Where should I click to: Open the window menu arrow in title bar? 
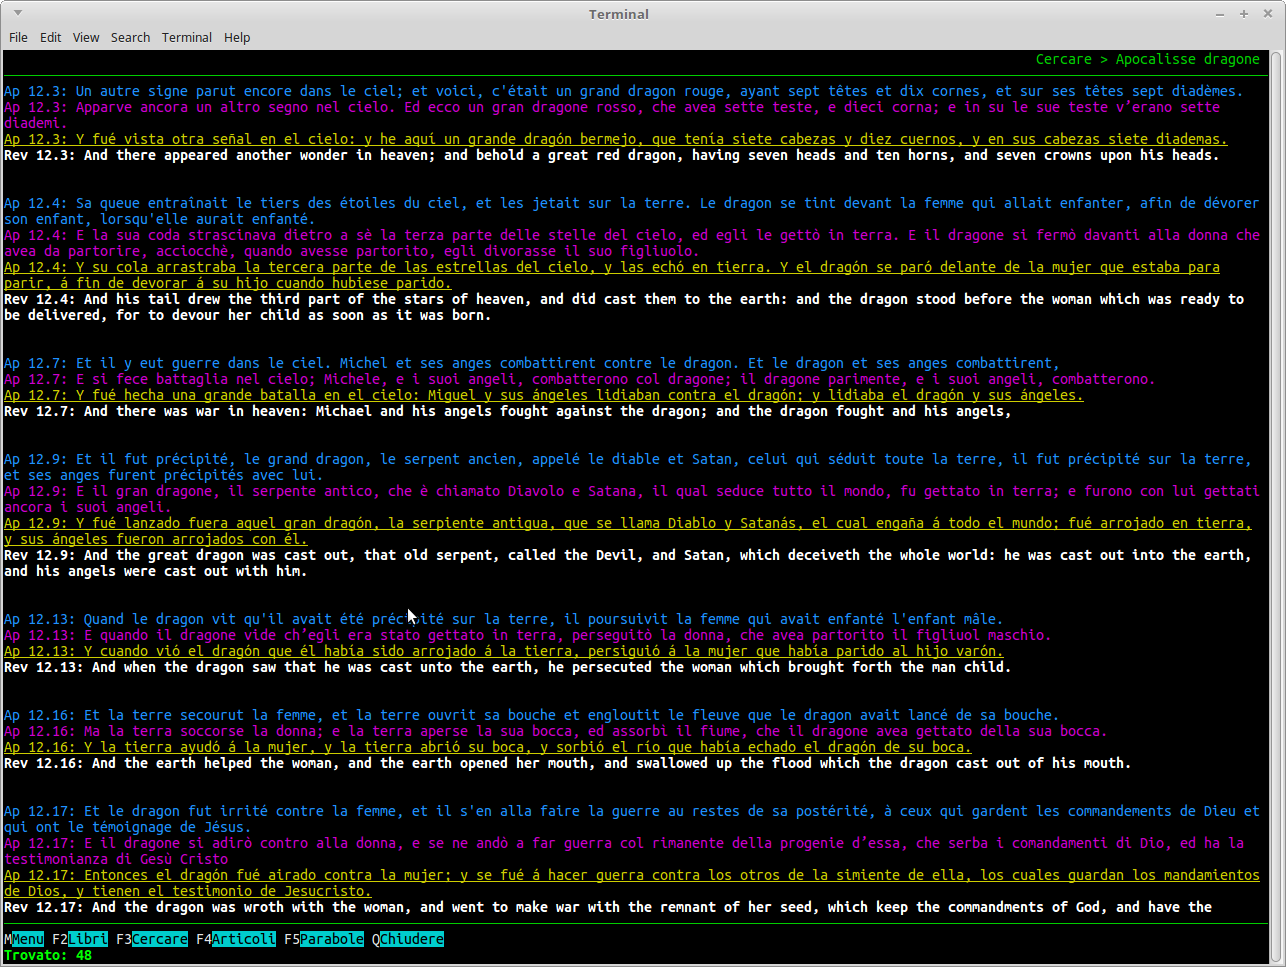[x=18, y=14]
